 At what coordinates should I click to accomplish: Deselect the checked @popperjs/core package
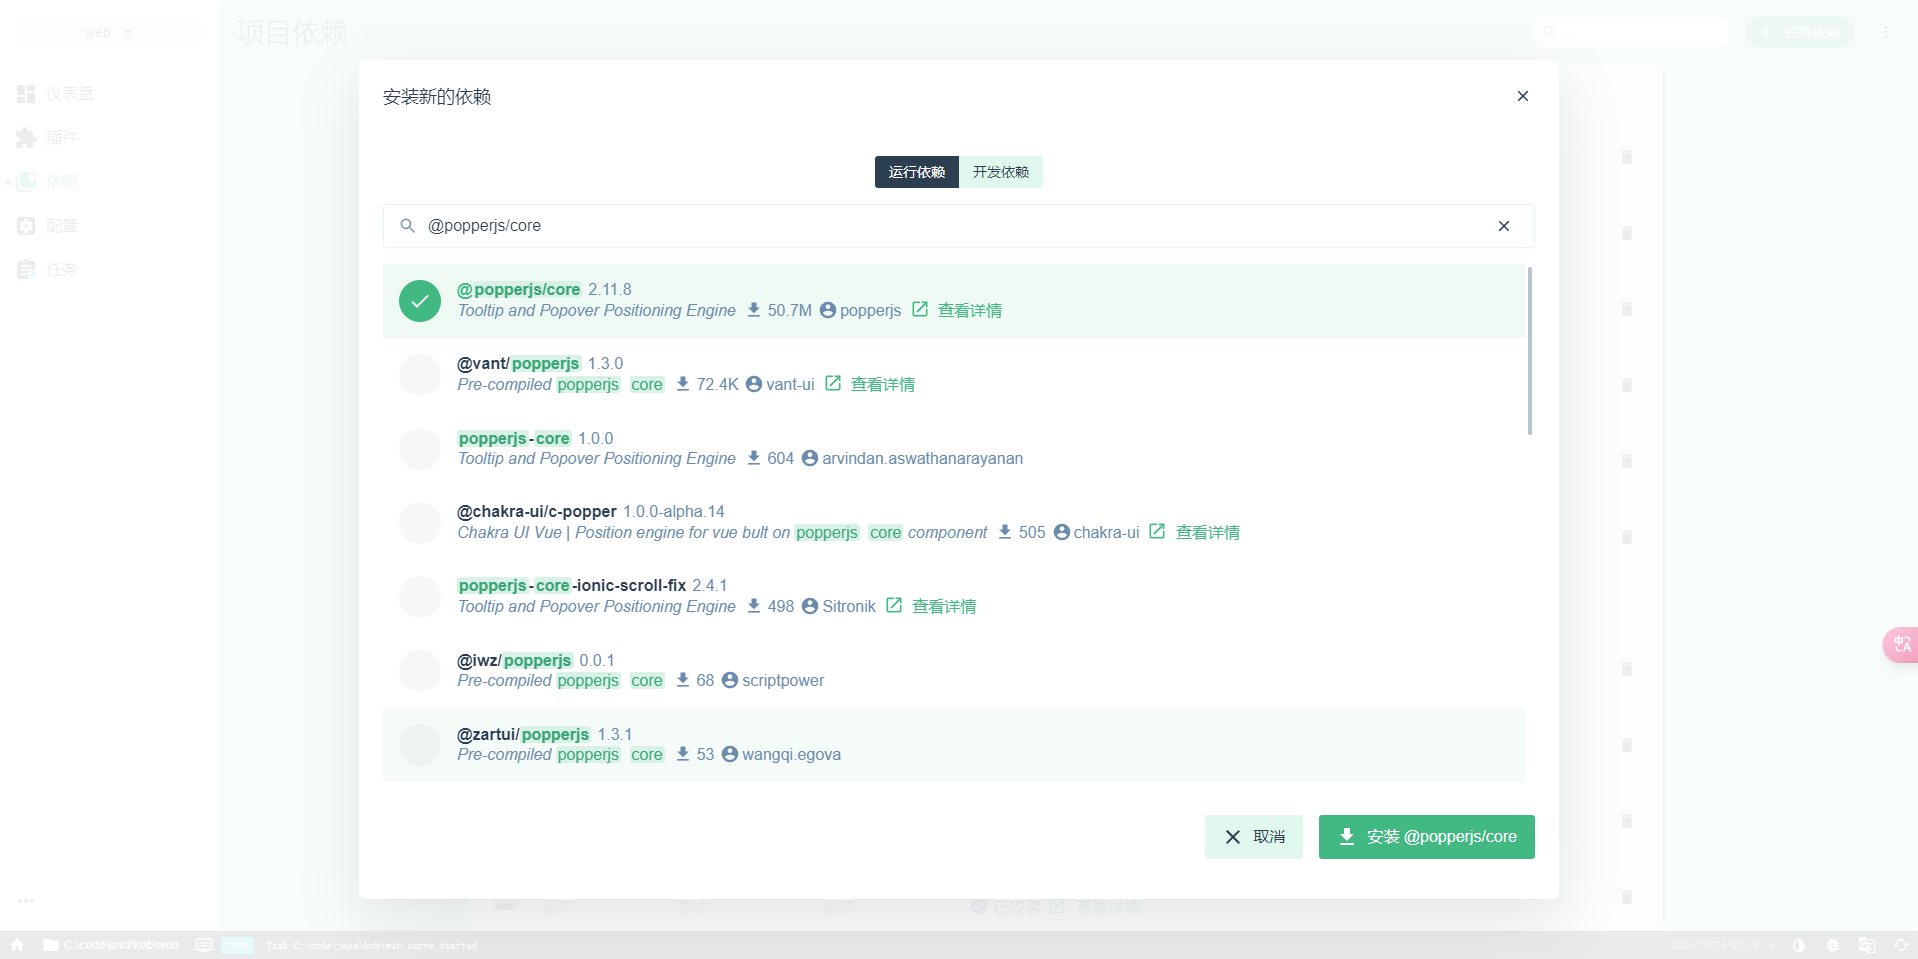(420, 301)
